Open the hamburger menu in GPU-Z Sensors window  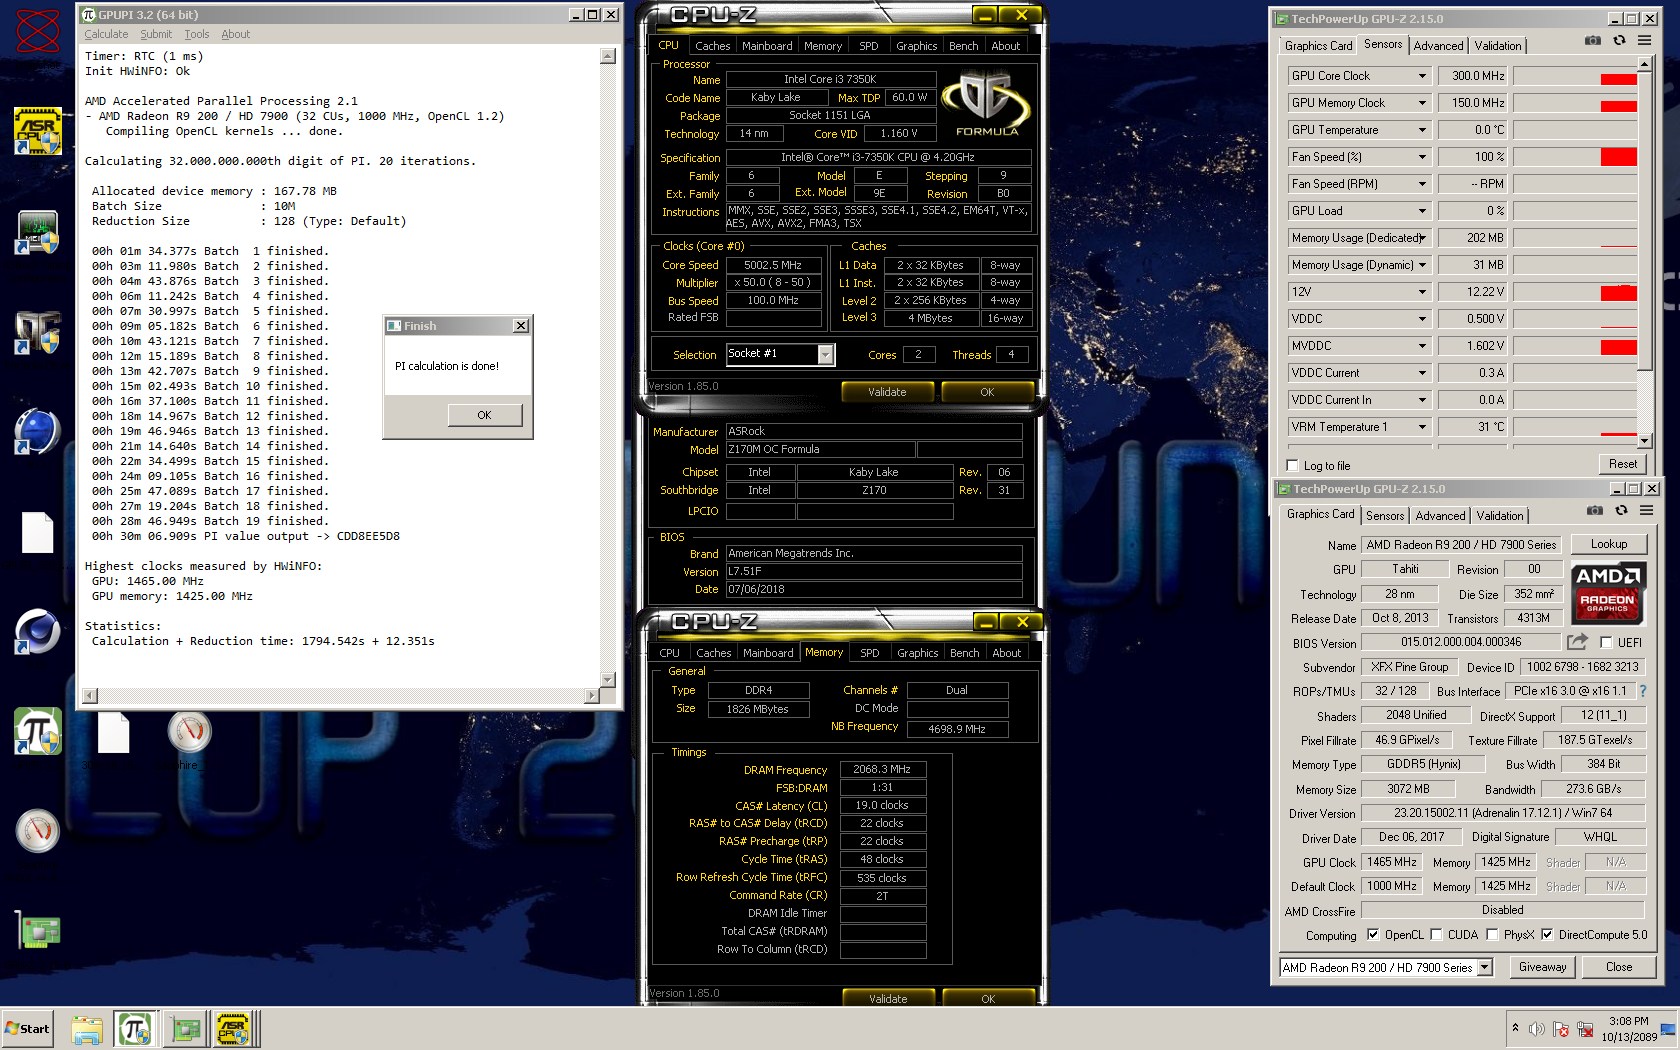[1645, 41]
